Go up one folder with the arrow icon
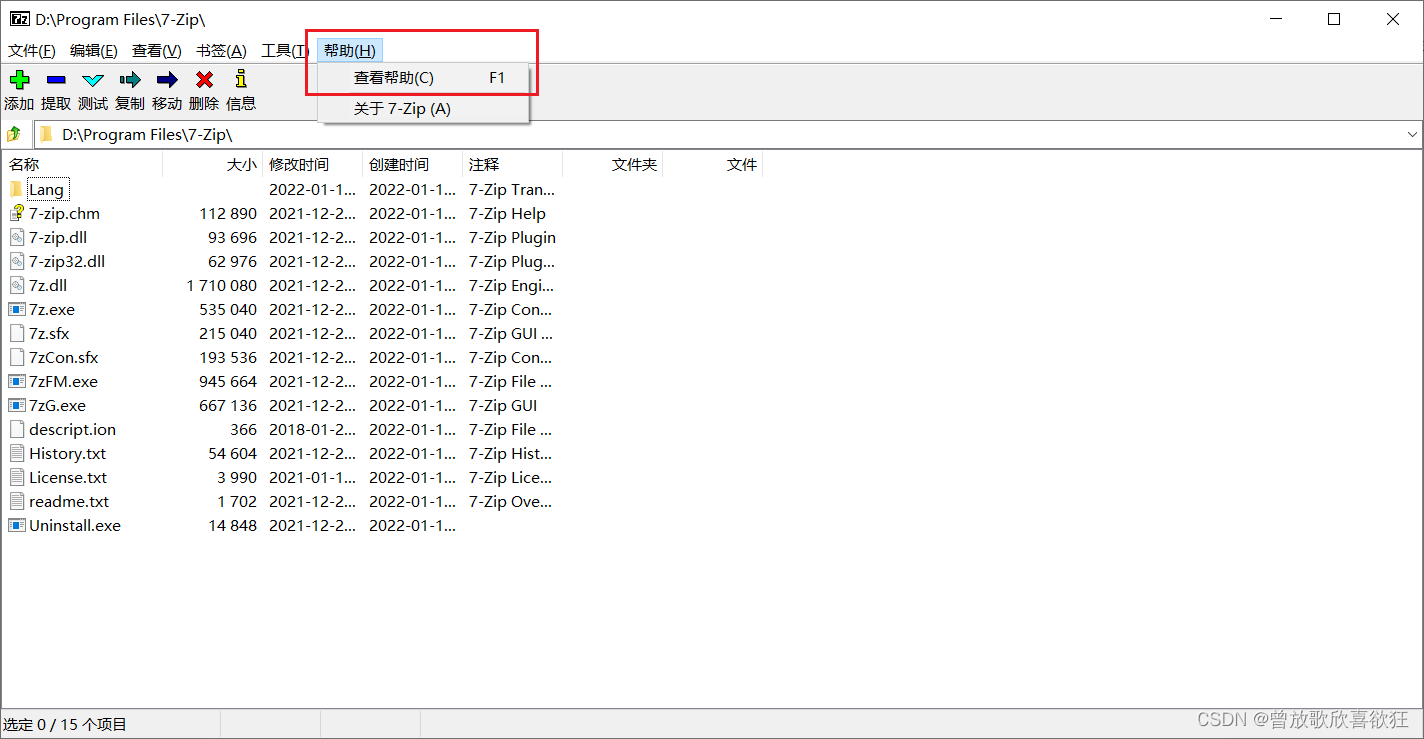Screen dimensions: 1424x739 pyautogui.click(x=14, y=134)
